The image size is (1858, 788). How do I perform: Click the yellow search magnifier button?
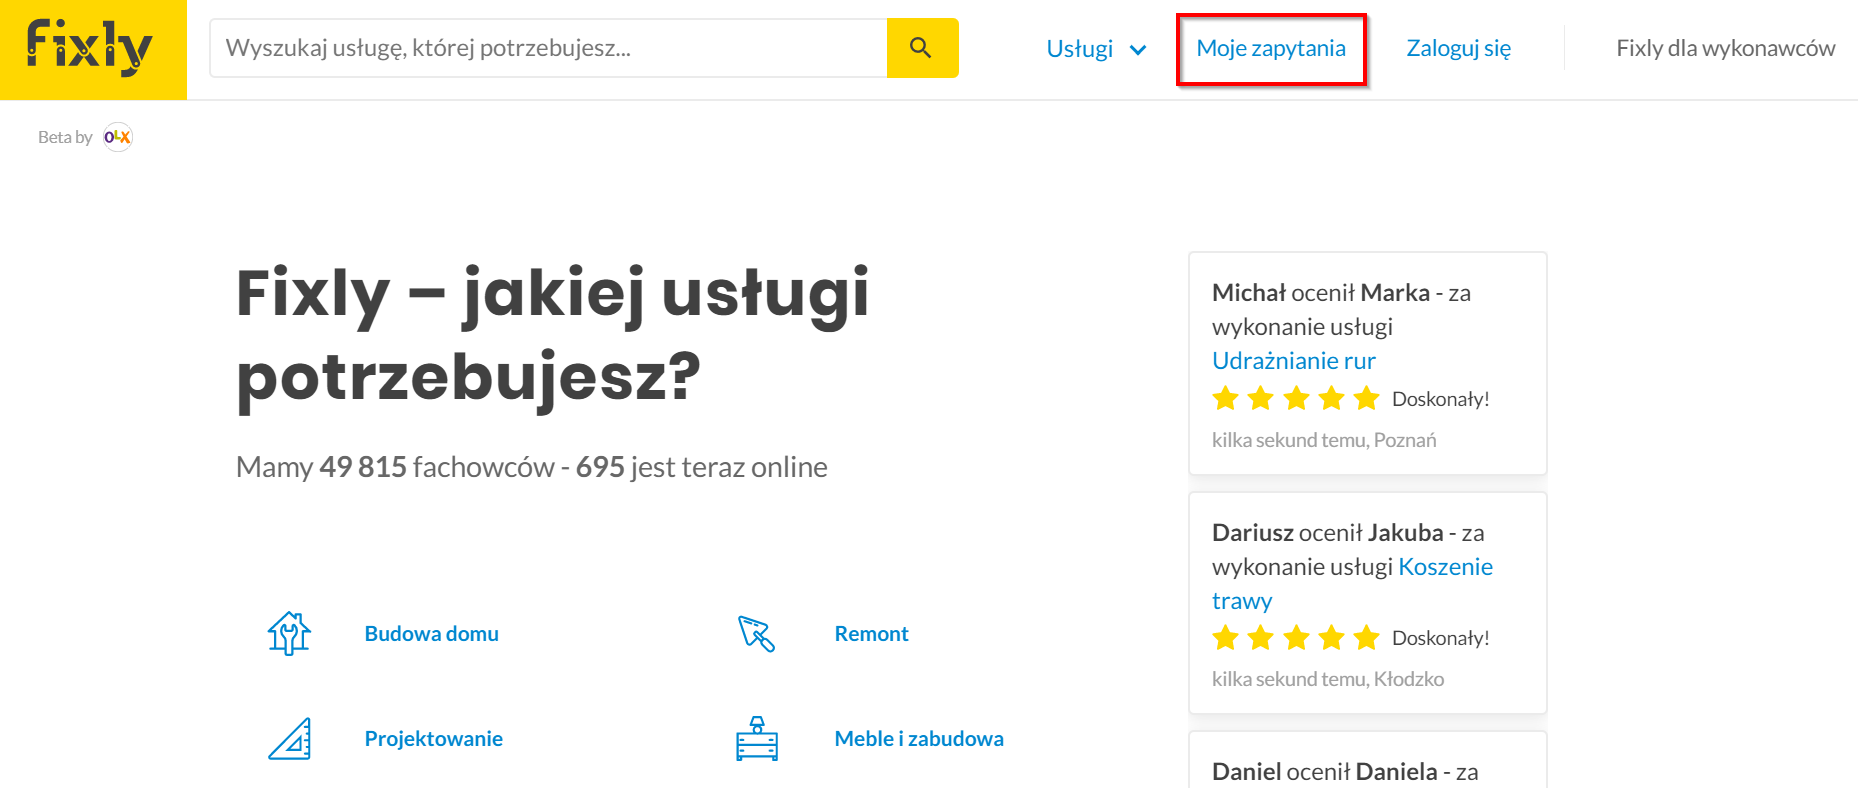click(922, 48)
